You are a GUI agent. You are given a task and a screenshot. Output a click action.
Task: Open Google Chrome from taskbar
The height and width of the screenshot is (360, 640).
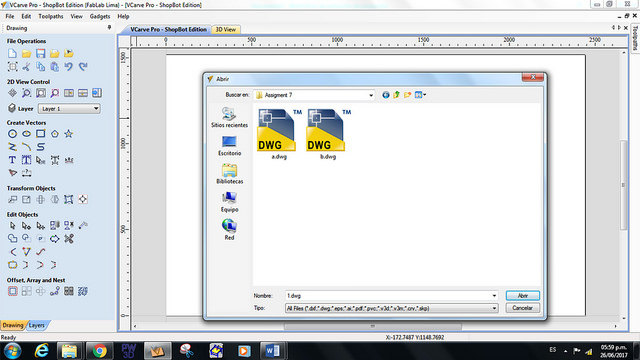(x=99, y=351)
